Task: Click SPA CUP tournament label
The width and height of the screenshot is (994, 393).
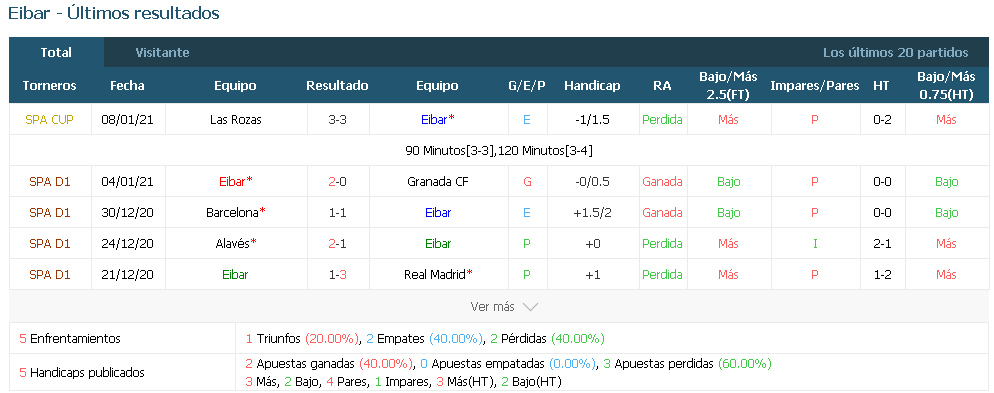Action: 49,119
